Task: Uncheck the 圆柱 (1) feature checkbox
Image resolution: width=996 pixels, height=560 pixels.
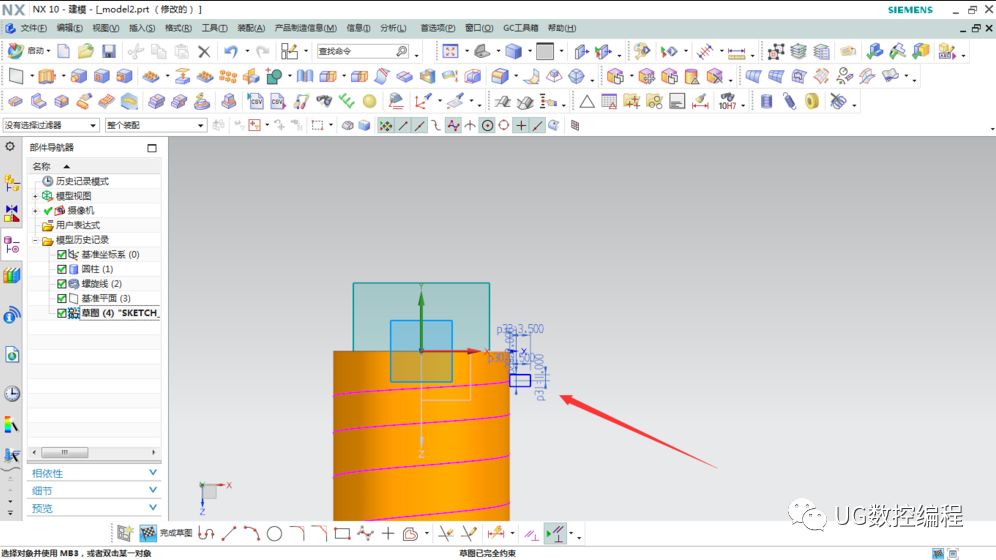Action: pyautogui.click(x=62, y=269)
